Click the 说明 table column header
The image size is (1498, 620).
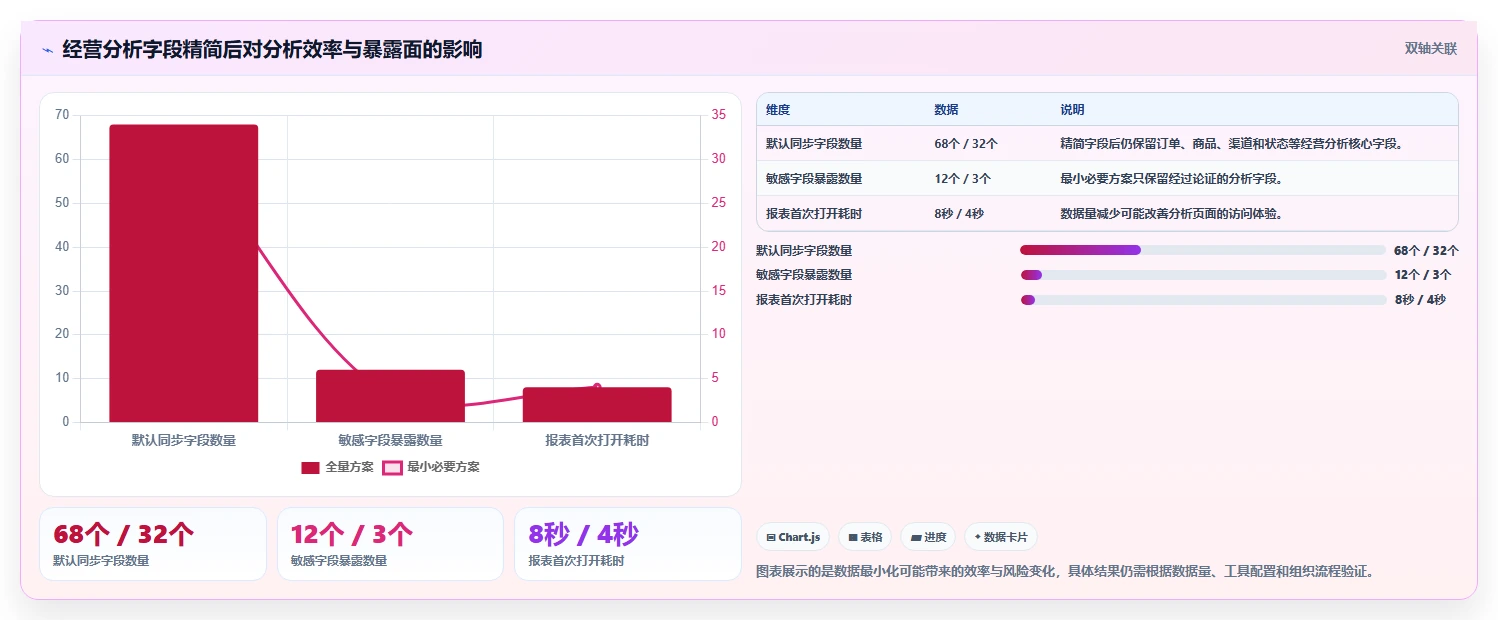point(1072,110)
